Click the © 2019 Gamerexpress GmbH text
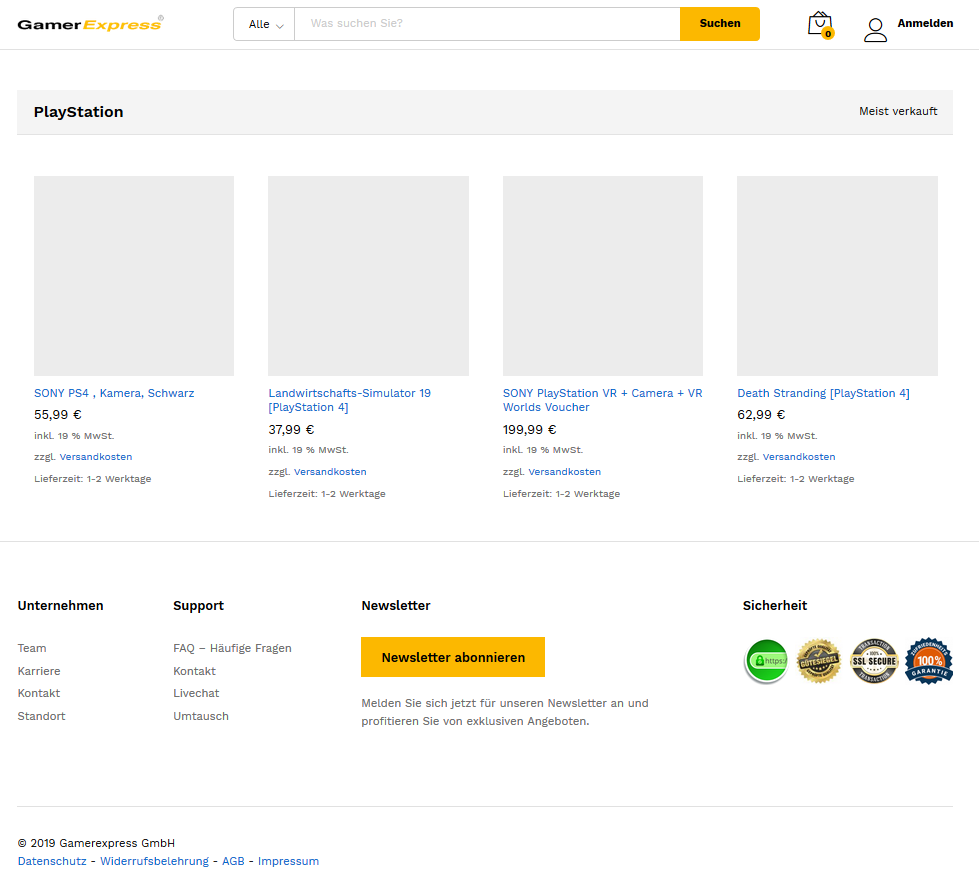This screenshot has width=979, height=878. click(96, 843)
